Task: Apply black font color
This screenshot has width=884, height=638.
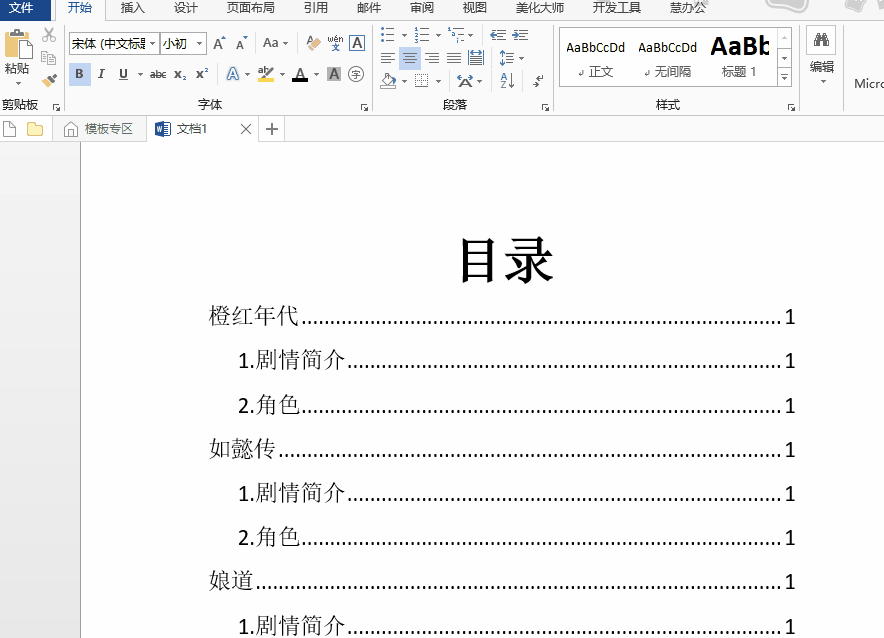Action: pyautogui.click(x=300, y=74)
